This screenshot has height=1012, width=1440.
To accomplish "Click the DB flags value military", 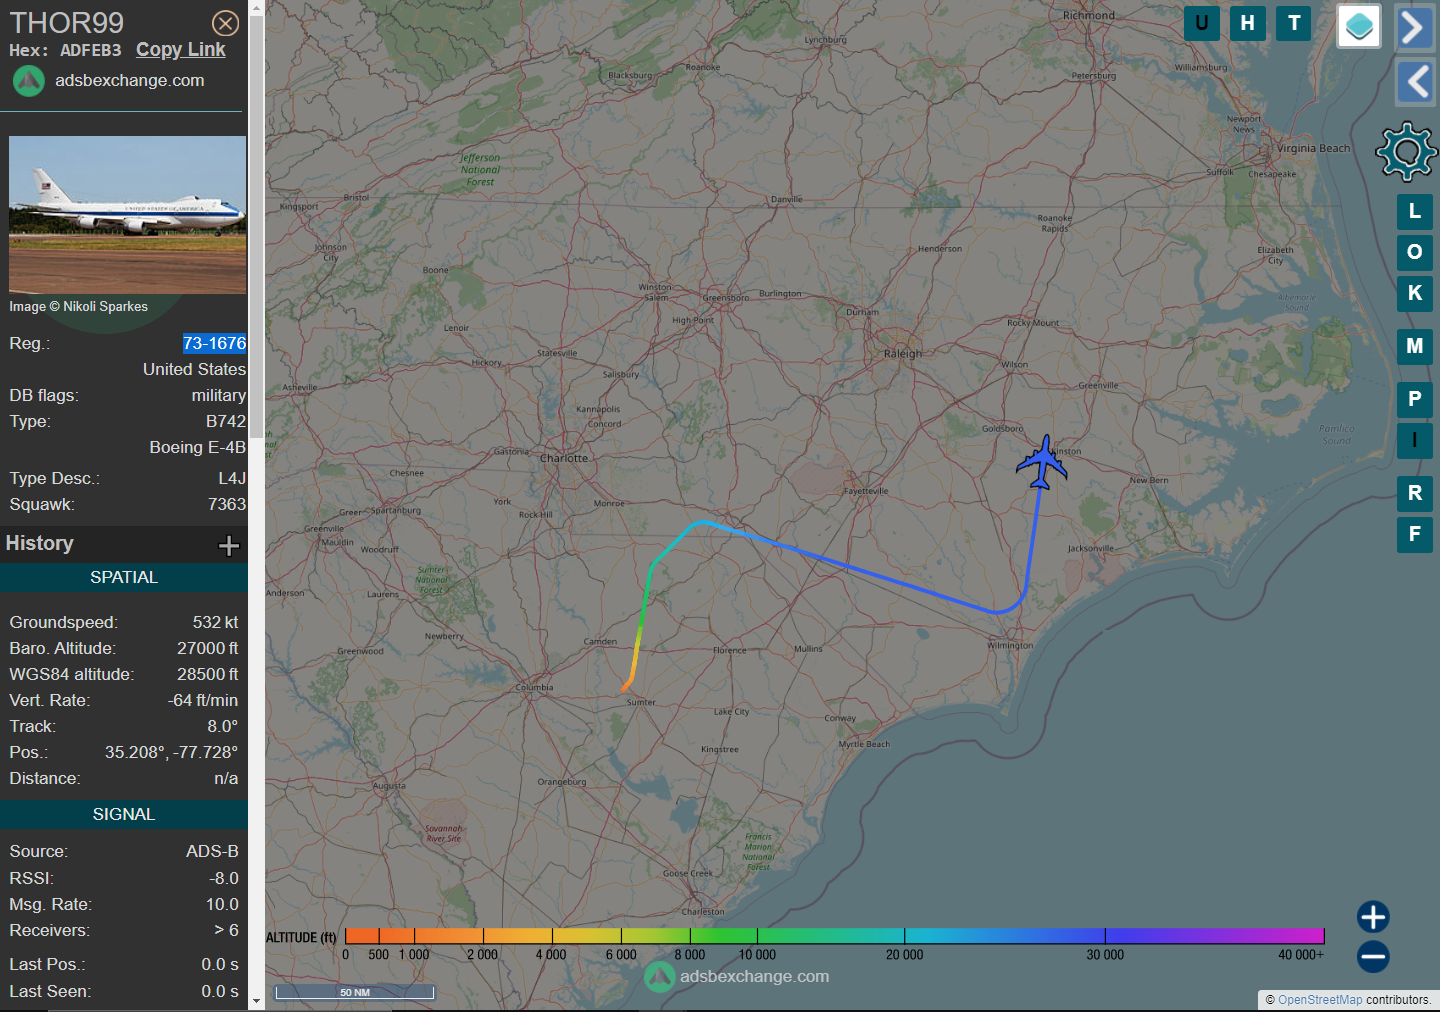I will click(x=219, y=396).
